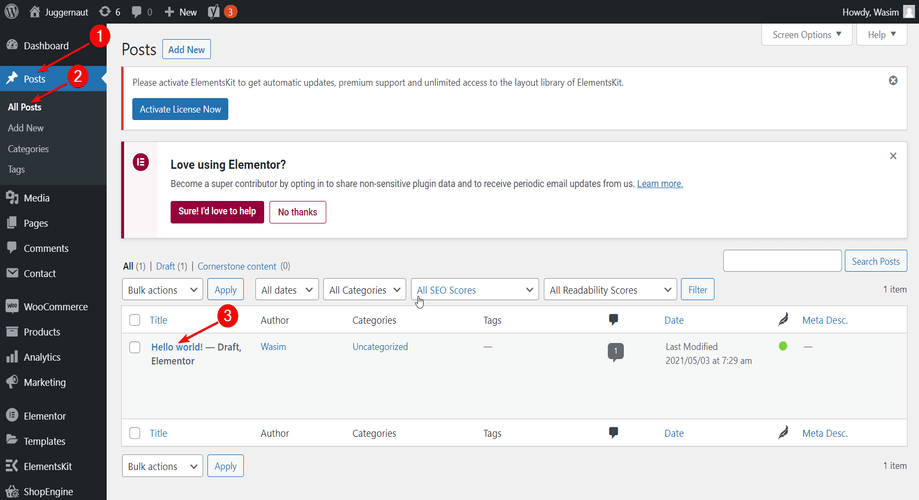Click the Activate License Now button
919x500 pixels.
pos(180,109)
